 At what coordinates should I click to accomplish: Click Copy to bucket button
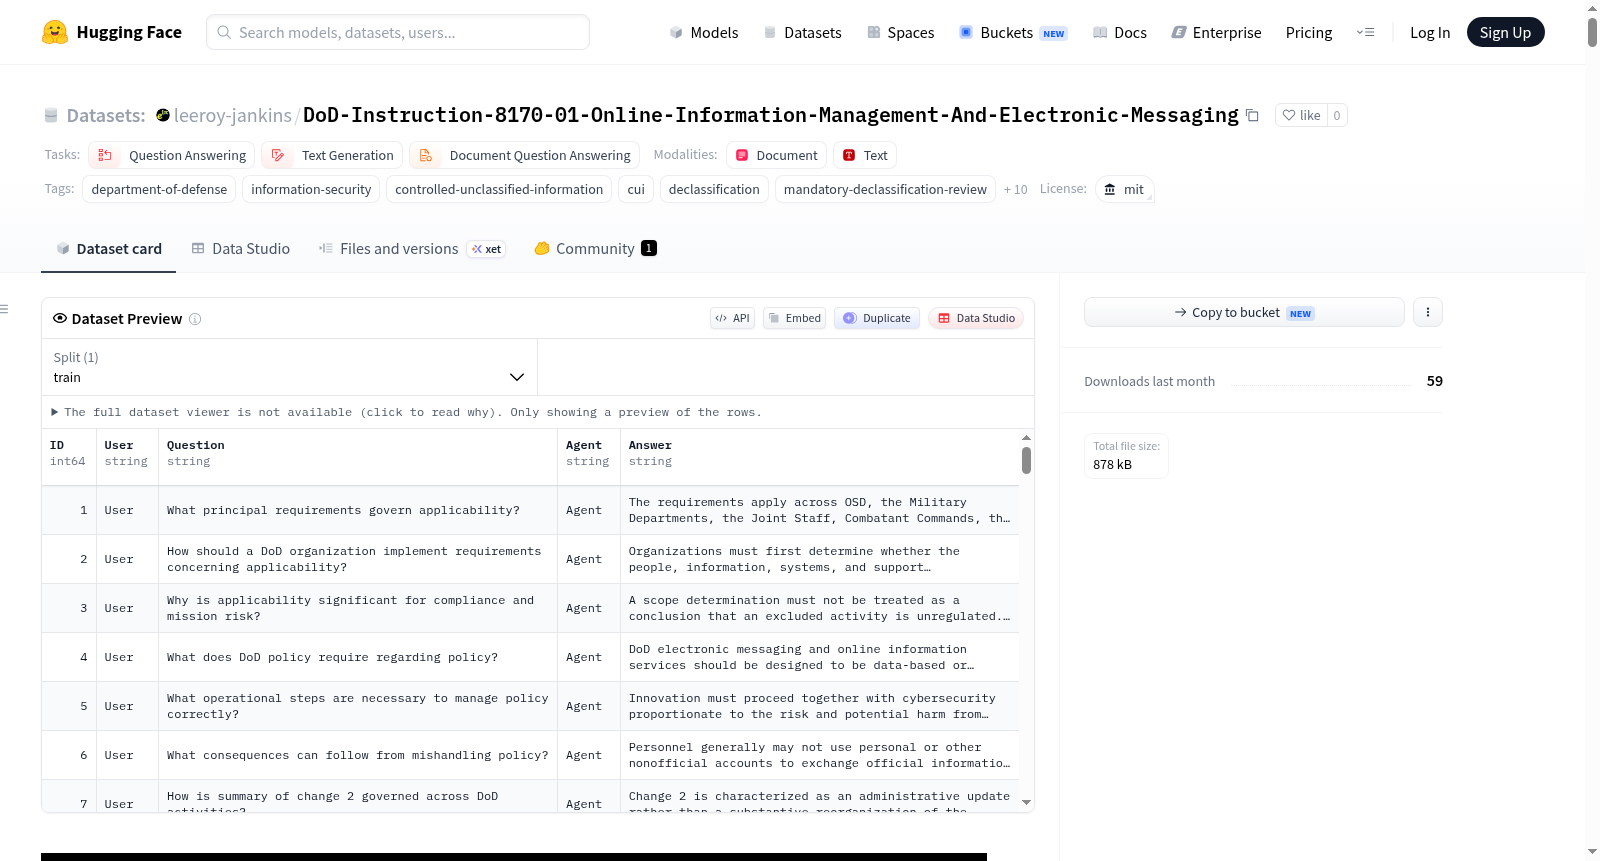[x=1244, y=312]
